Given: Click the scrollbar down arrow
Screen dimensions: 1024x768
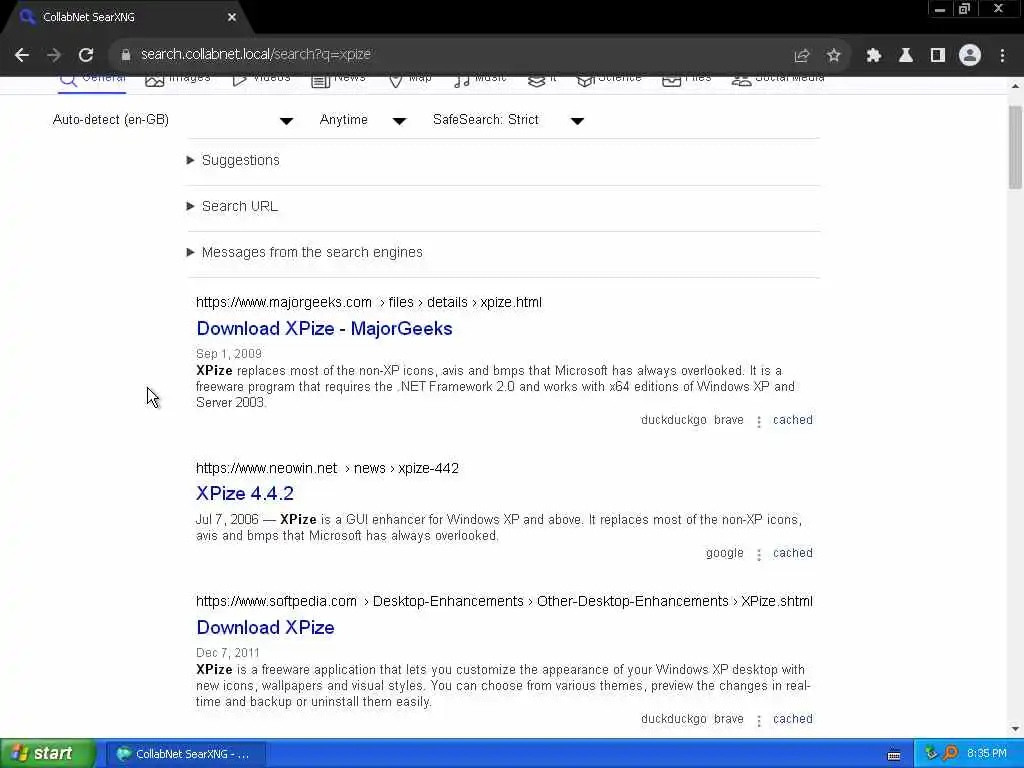Looking at the screenshot, I should (x=1015, y=729).
